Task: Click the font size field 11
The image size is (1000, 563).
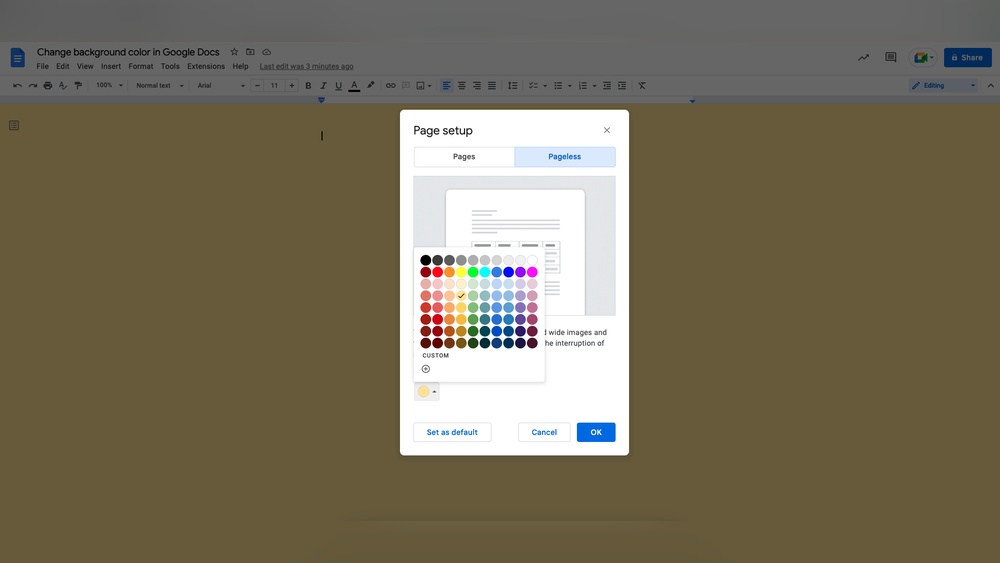Action: [x=274, y=85]
